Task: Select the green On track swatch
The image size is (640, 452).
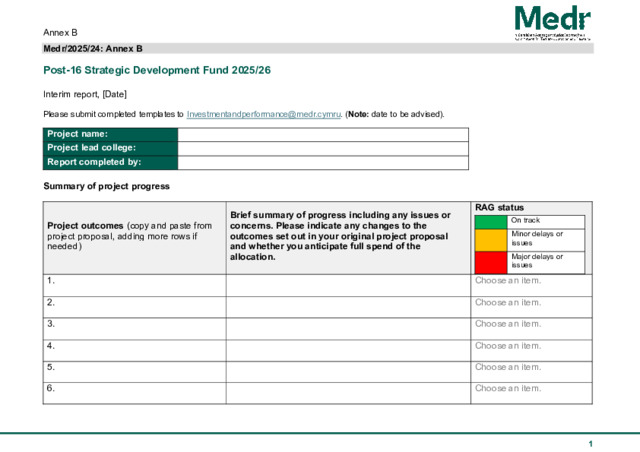Action: [490, 221]
